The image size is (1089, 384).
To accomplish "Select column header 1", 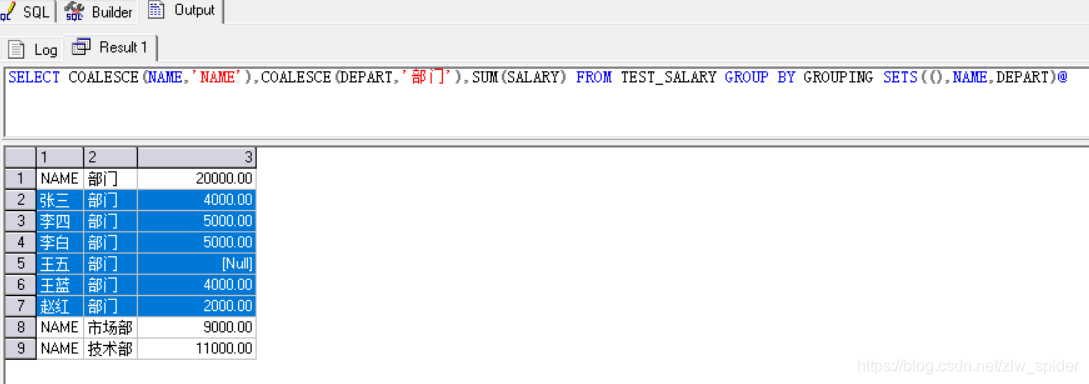I will pyautogui.click(x=60, y=157).
